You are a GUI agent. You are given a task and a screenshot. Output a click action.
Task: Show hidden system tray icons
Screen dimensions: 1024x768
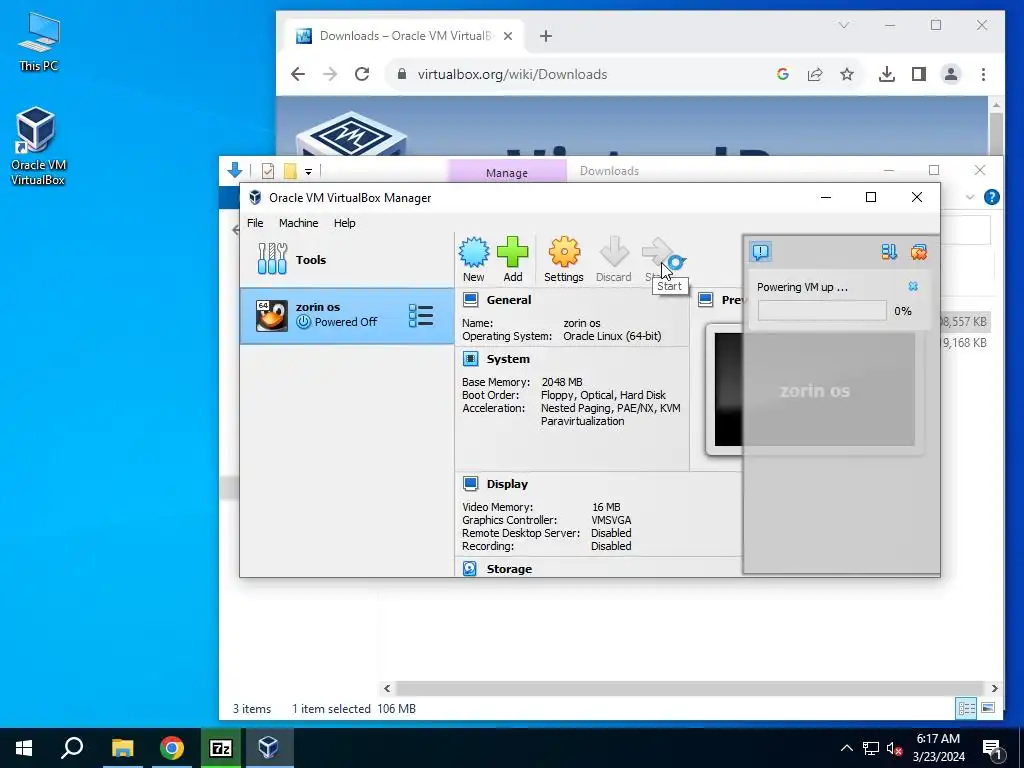pos(846,748)
